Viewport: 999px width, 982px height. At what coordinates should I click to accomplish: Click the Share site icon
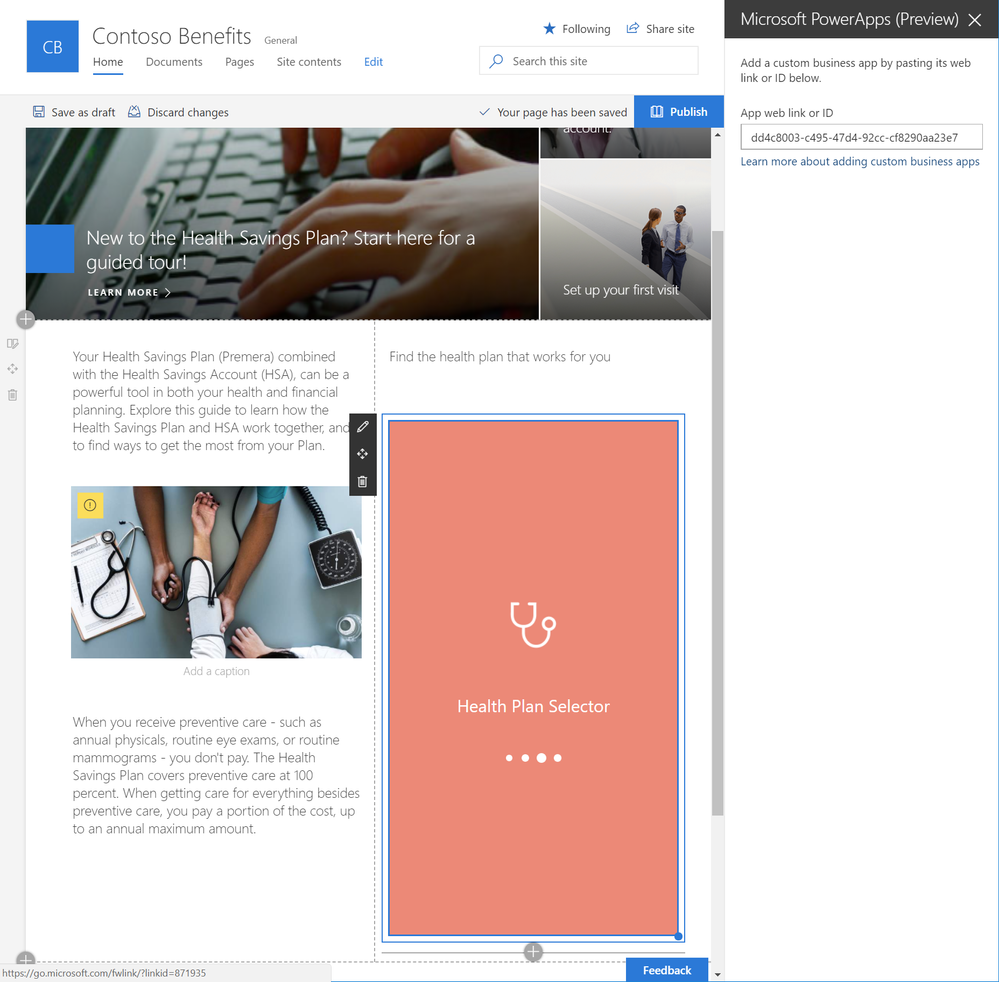pos(633,29)
